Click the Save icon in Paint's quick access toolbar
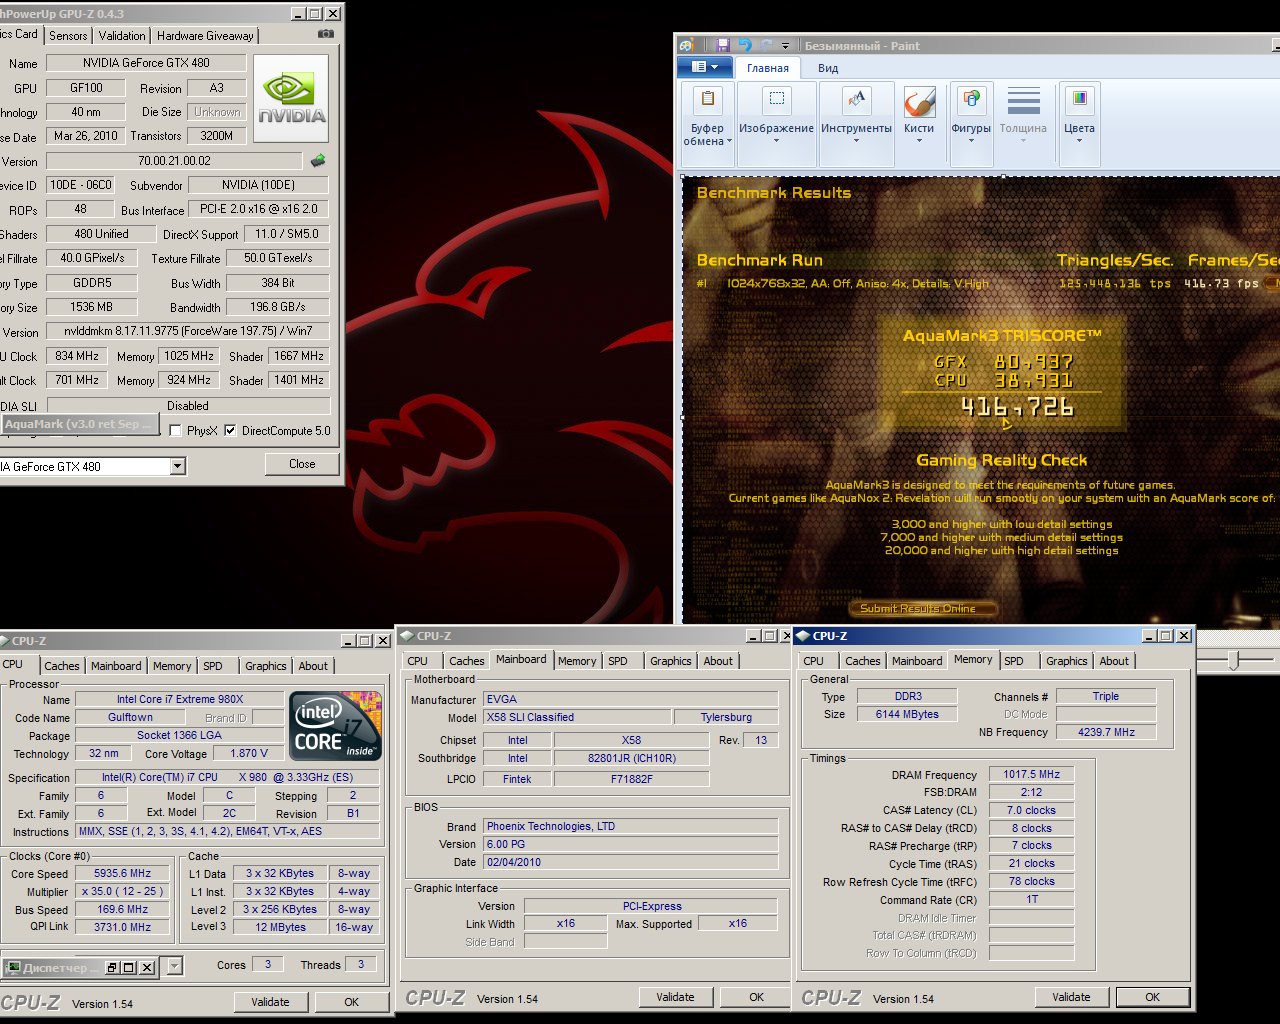The height and width of the screenshot is (1024, 1280). [723, 45]
